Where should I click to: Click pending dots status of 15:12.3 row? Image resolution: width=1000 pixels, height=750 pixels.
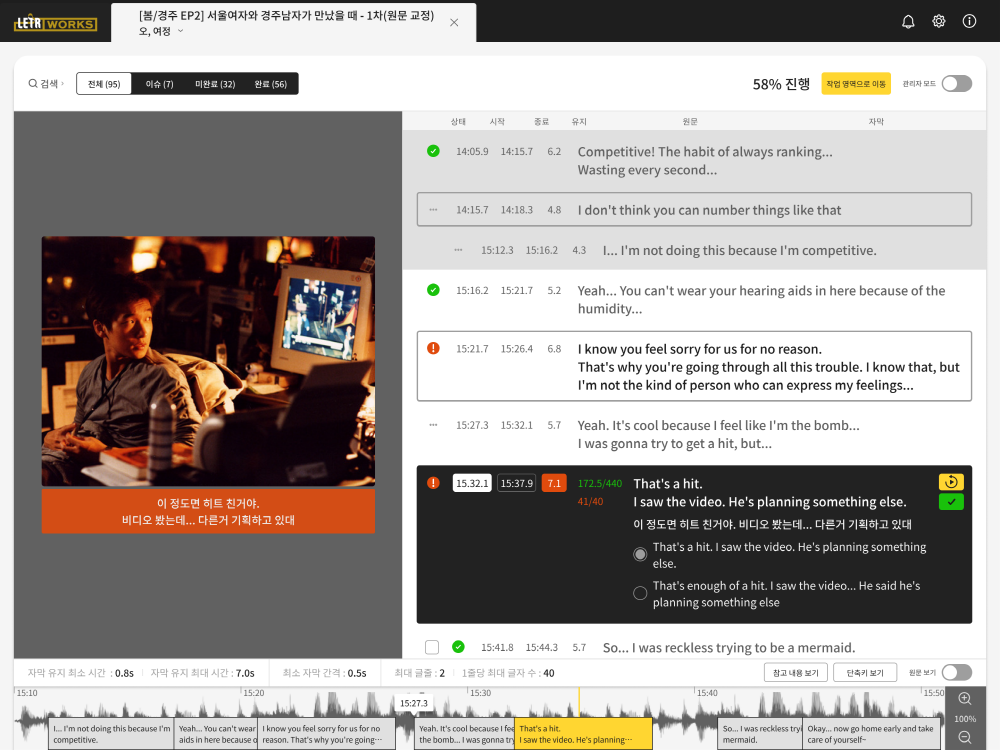(458, 250)
